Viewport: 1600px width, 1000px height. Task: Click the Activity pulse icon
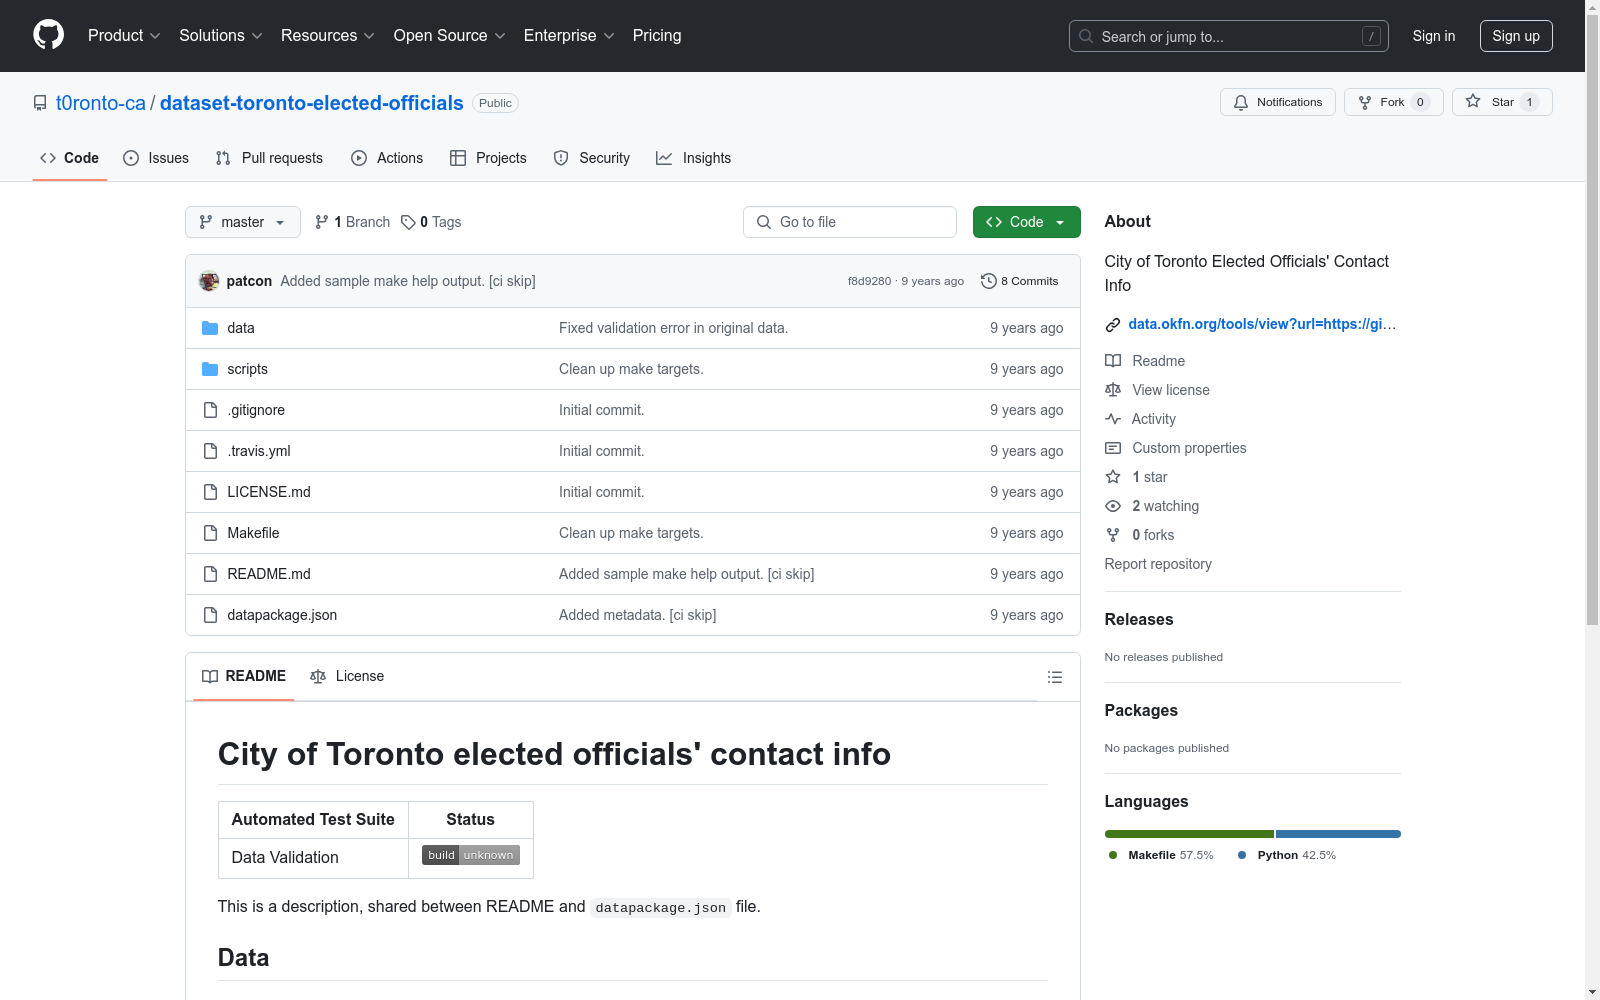[x=1113, y=419]
